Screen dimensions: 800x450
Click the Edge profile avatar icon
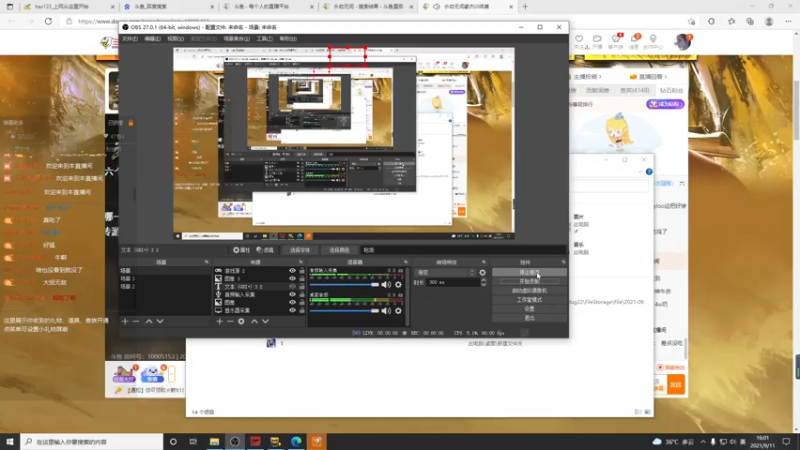769,21
